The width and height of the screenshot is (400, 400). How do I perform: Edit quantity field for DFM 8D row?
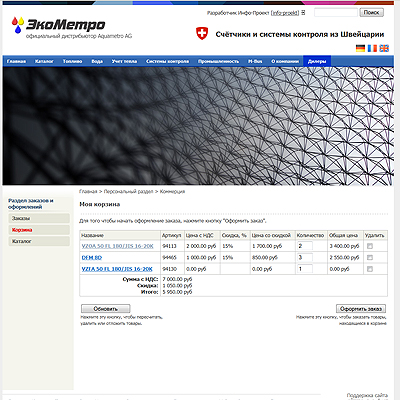click(305, 257)
